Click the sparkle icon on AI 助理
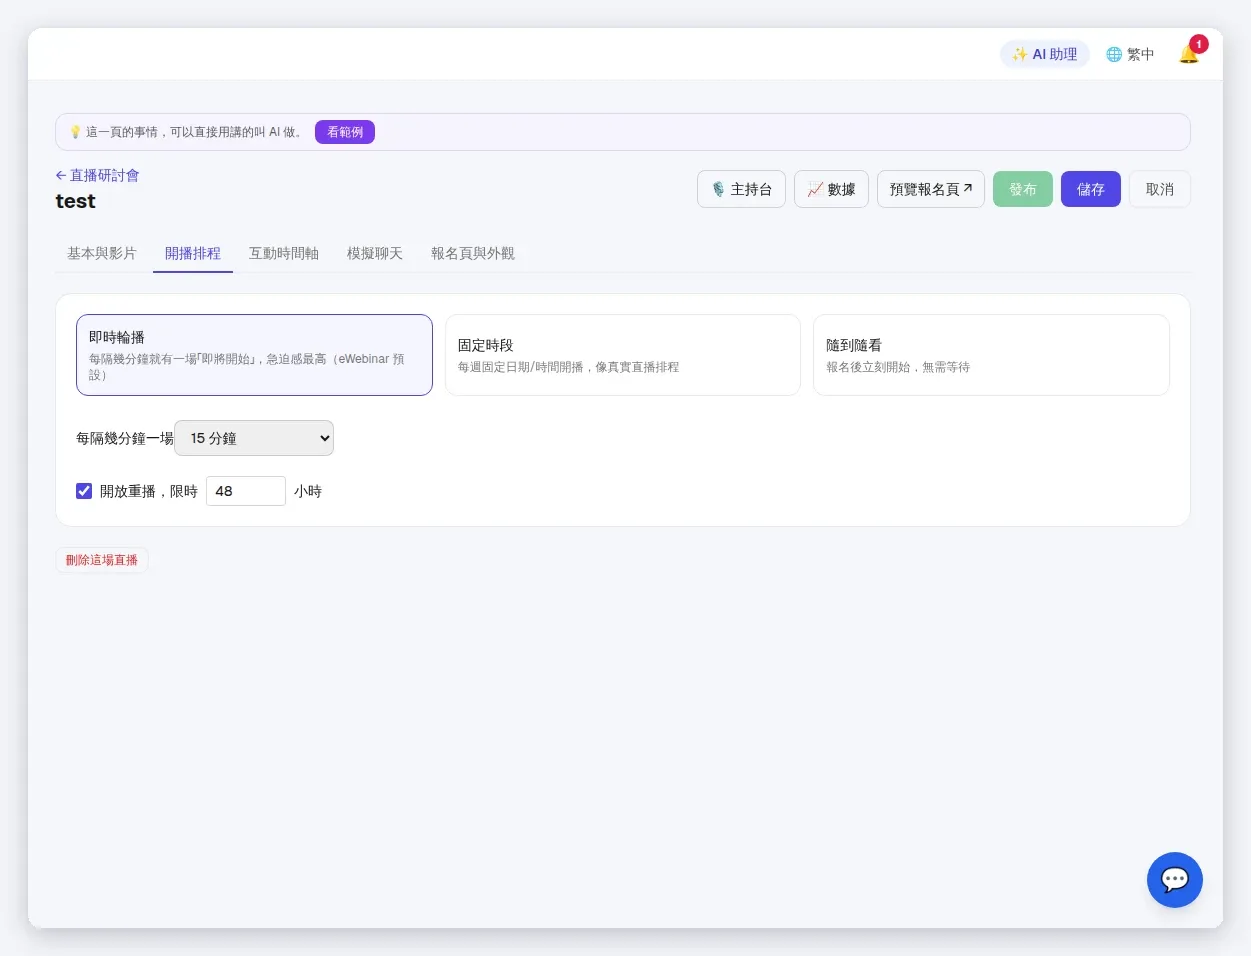The height and width of the screenshot is (956, 1251). tap(1020, 54)
